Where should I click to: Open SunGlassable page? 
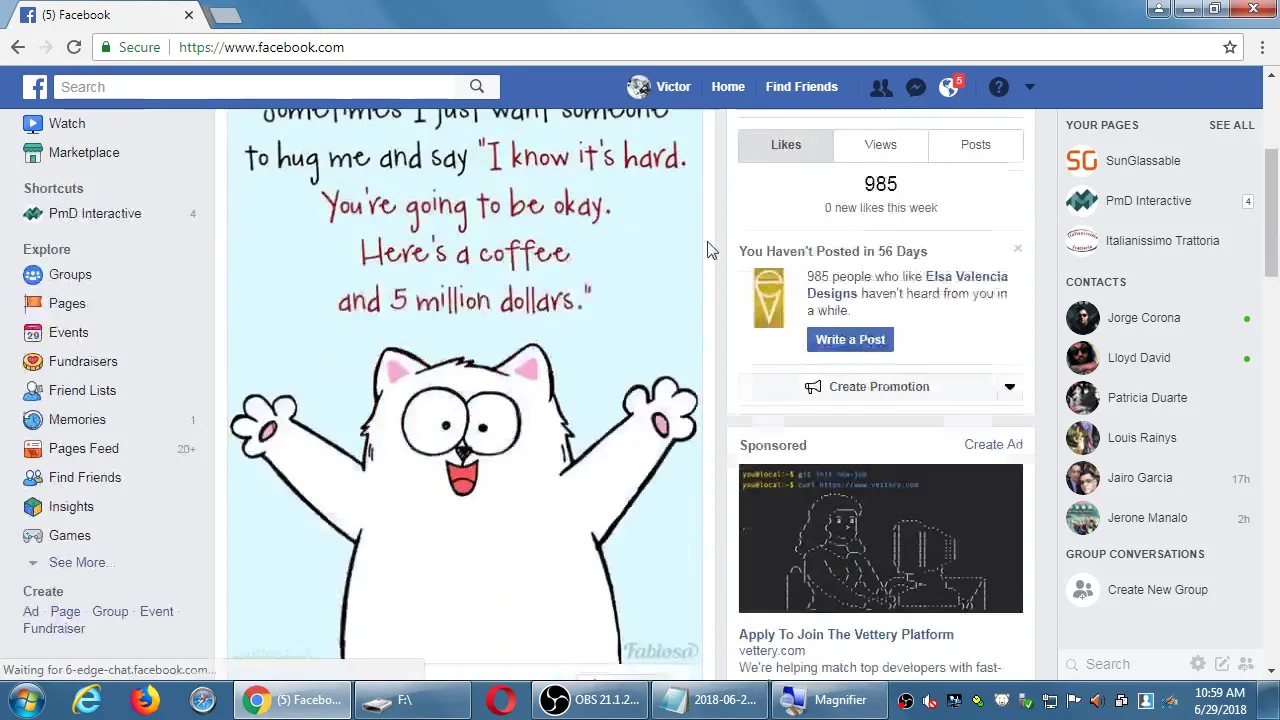point(1142,160)
